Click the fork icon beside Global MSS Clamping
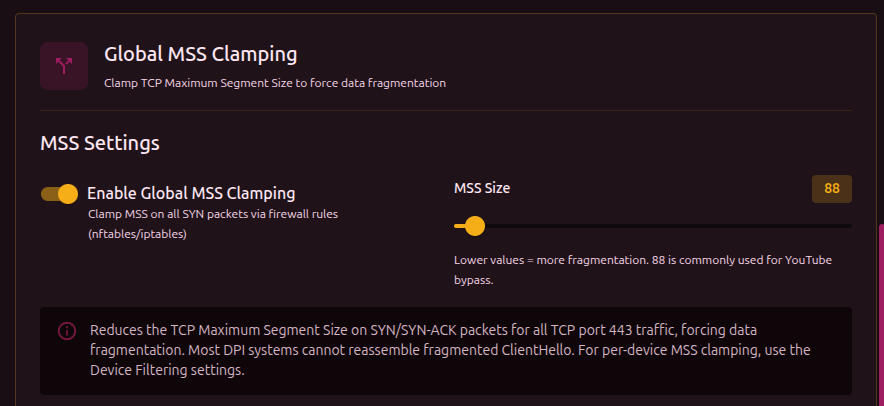884x406 pixels. [x=64, y=66]
